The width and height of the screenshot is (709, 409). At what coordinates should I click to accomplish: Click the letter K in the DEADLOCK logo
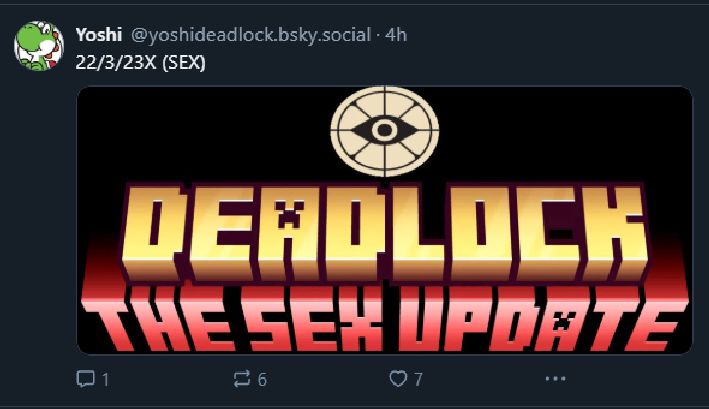(616, 232)
